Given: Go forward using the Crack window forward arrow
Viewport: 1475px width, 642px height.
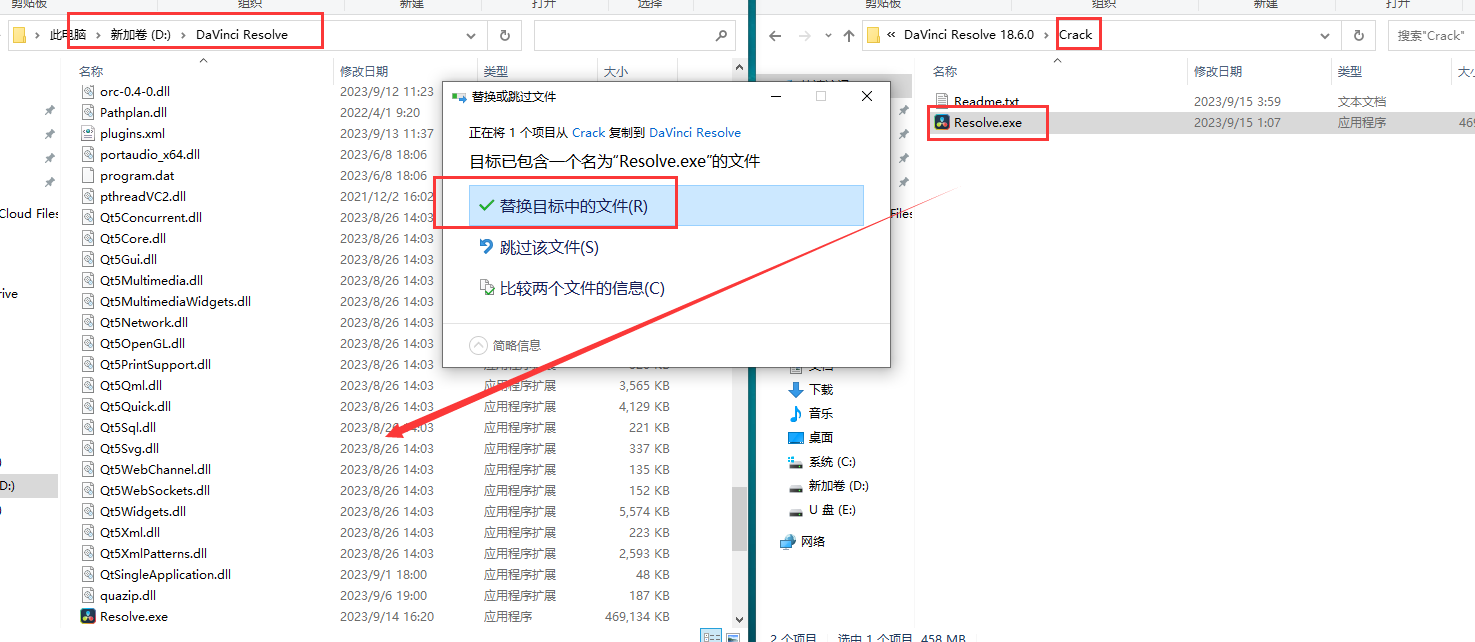Looking at the screenshot, I should (x=806, y=36).
